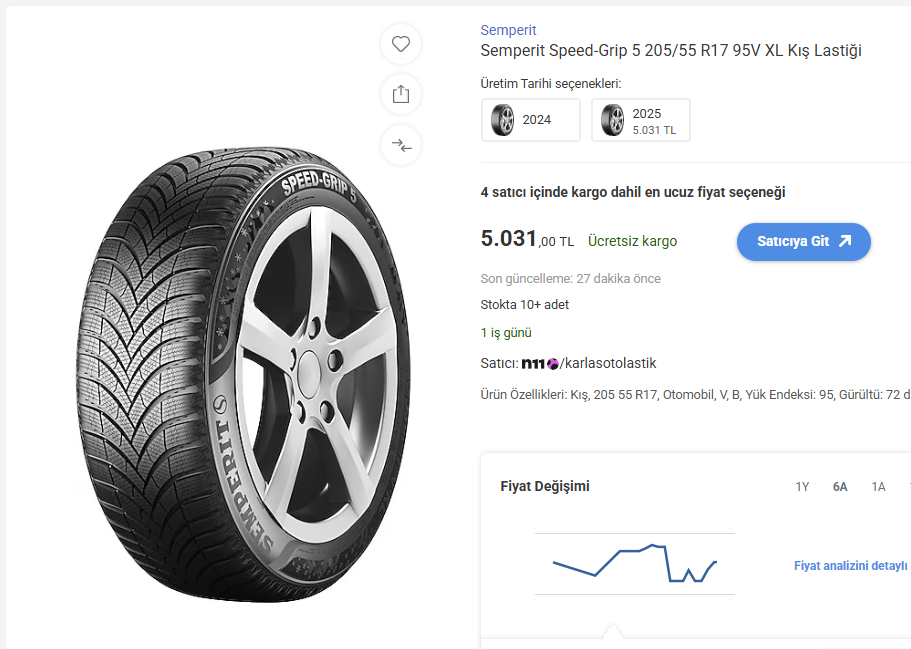Click the karlasotolastik seller name

coord(610,363)
